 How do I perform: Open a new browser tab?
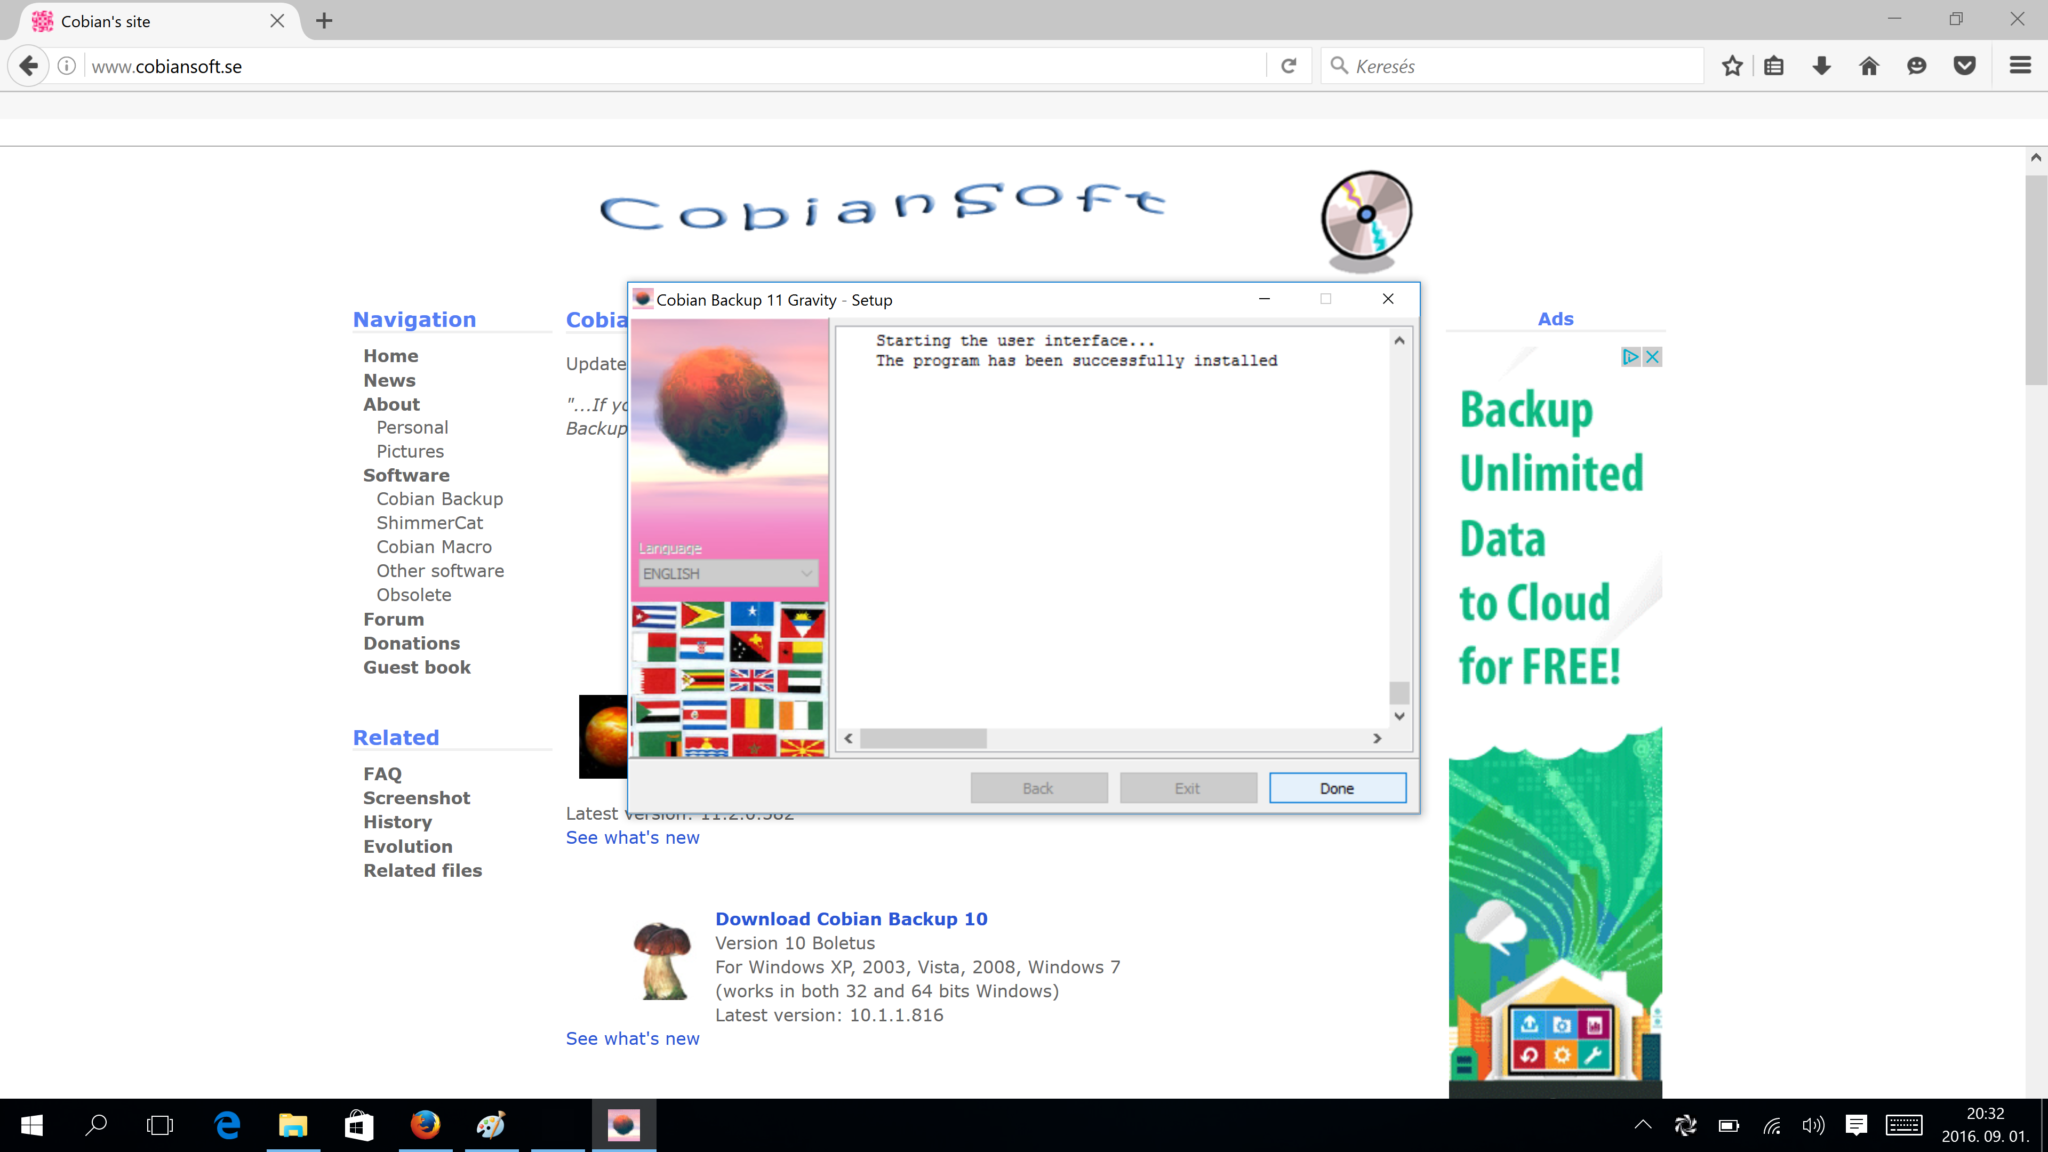(x=324, y=20)
